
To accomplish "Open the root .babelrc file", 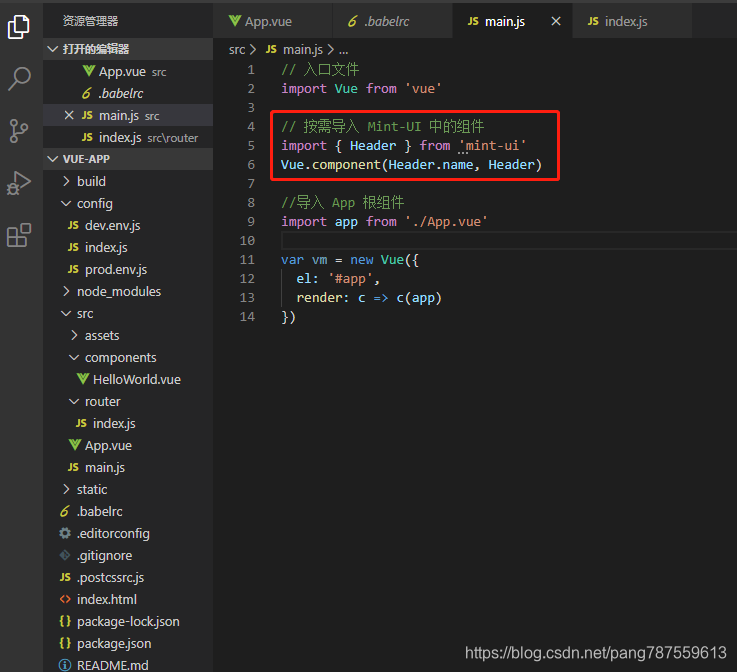I will pyautogui.click(x=128, y=511).
